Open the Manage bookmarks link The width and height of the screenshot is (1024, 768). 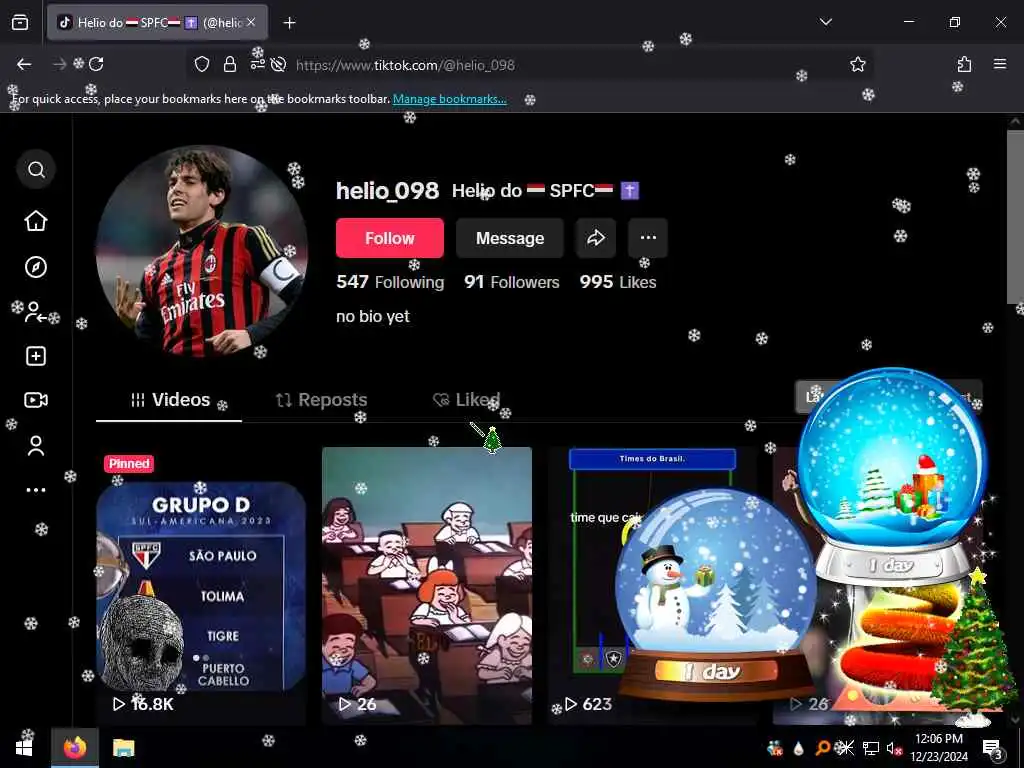coord(449,99)
